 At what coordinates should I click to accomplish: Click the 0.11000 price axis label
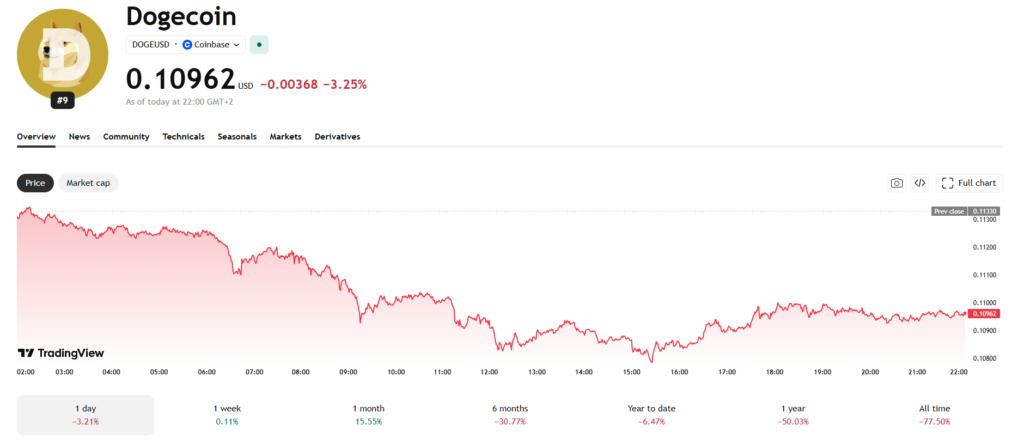[985, 303]
